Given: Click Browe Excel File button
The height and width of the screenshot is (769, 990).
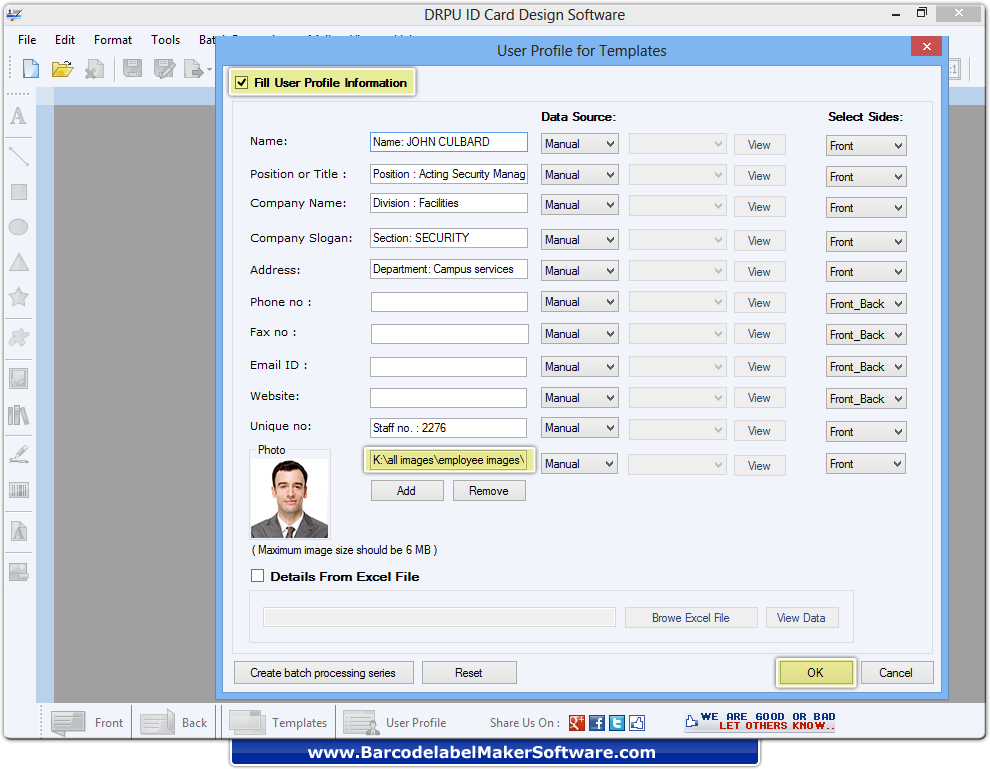Looking at the screenshot, I should click(x=691, y=617).
